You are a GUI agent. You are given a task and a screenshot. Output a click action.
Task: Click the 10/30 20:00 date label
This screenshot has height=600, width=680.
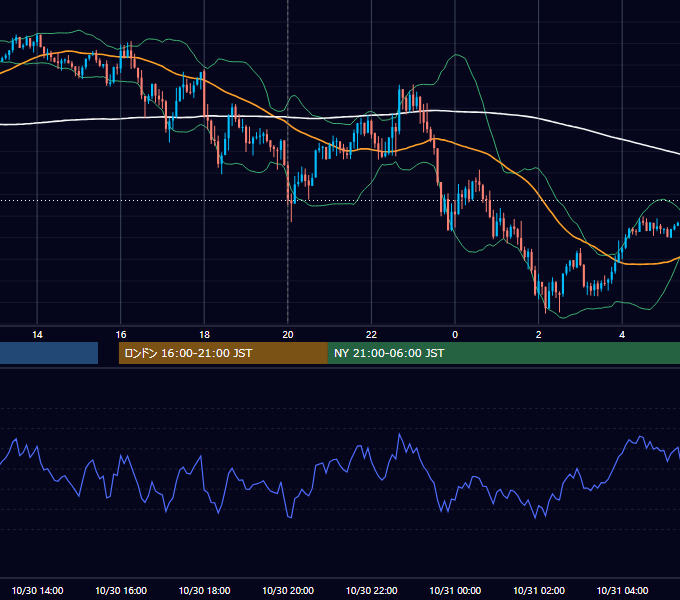[288, 590]
